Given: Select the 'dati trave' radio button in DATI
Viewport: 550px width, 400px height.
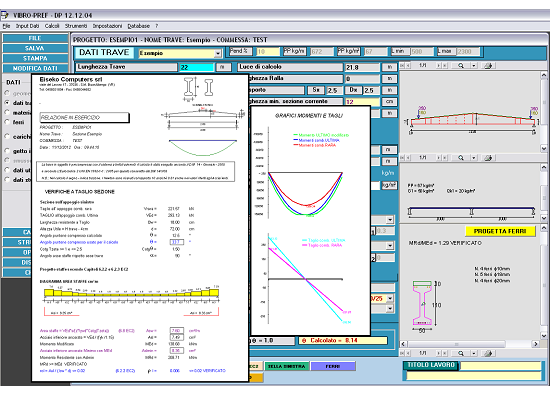Looking at the screenshot, I should (x=7, y=102).
